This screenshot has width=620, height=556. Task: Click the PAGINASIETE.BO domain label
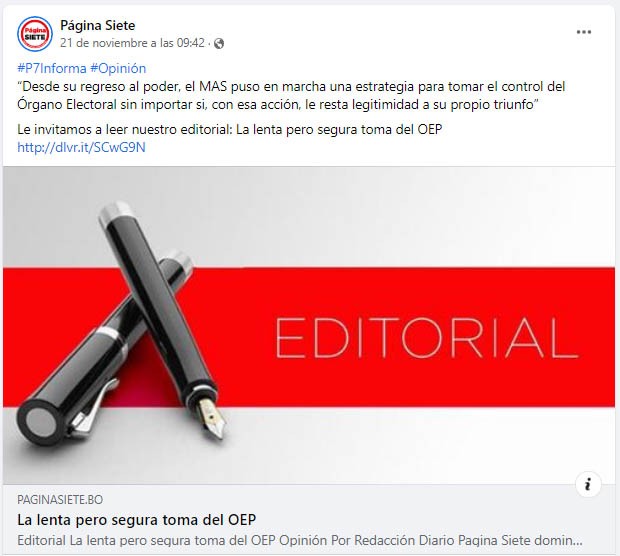(60, 500)
